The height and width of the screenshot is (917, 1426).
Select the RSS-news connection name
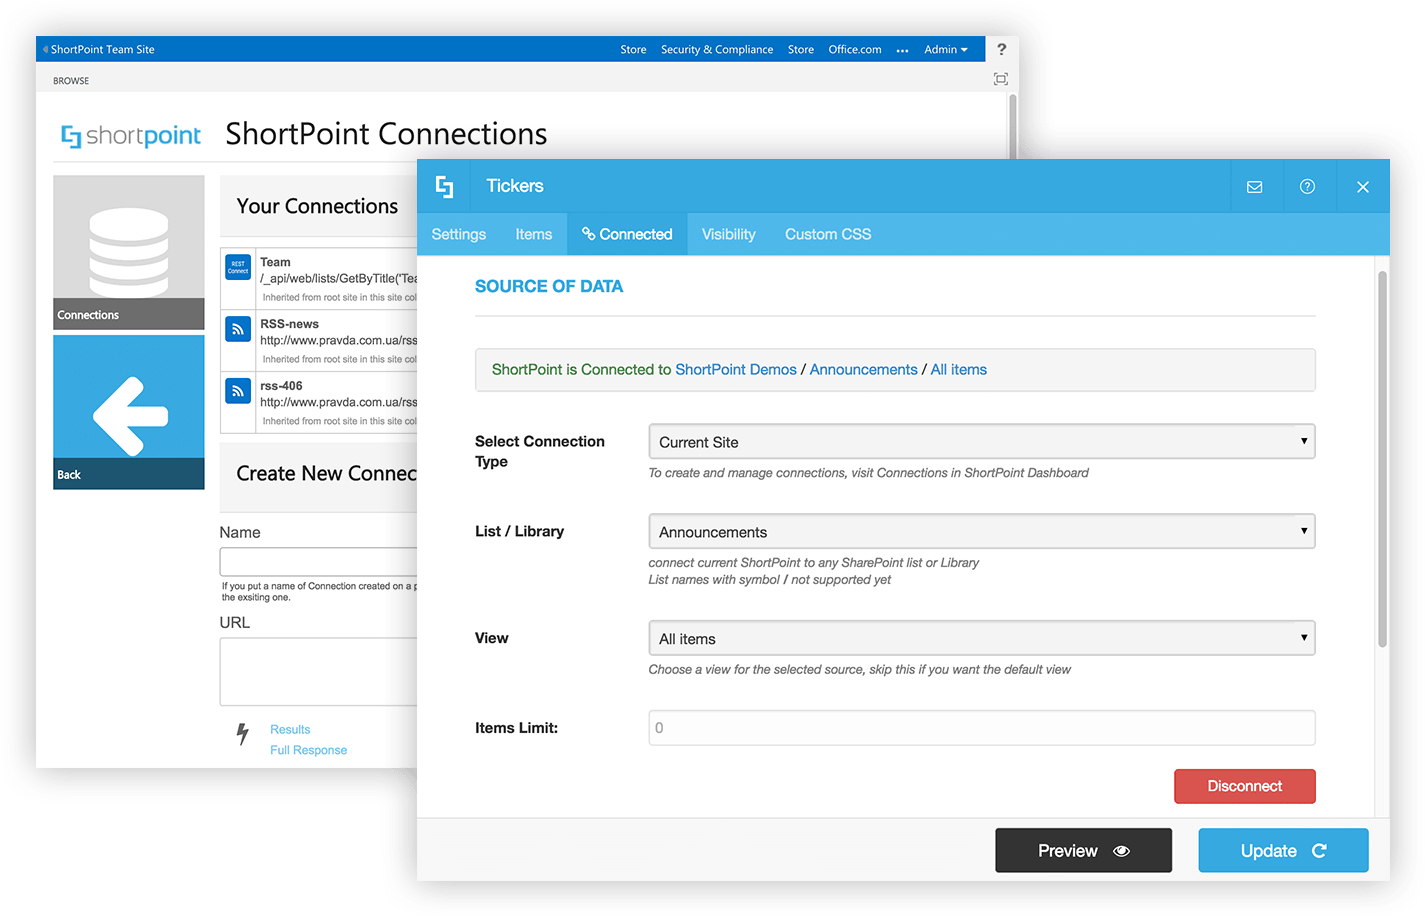click(x=290, y=324)
